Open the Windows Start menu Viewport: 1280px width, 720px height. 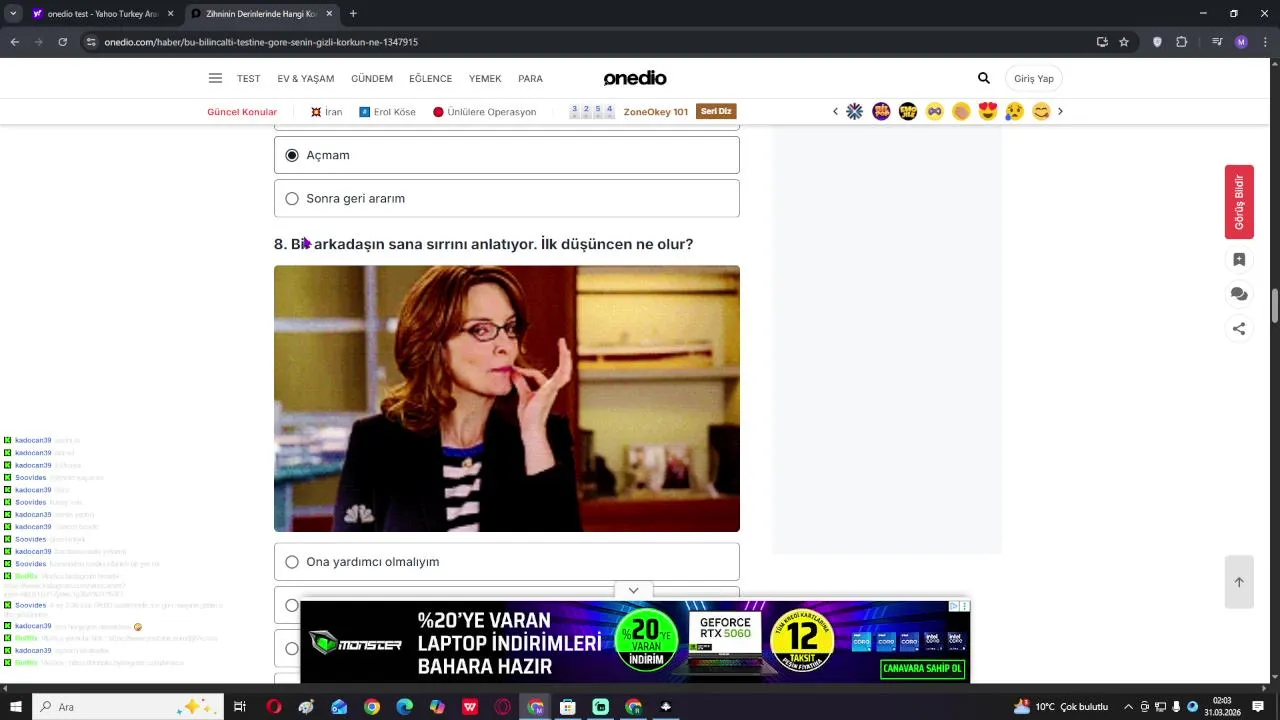tap(16, 707)
